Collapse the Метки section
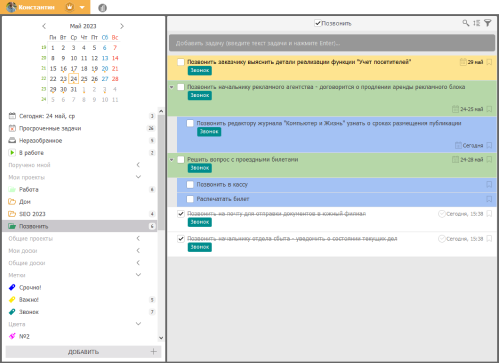Screen dimensions: 499x363 138,275
